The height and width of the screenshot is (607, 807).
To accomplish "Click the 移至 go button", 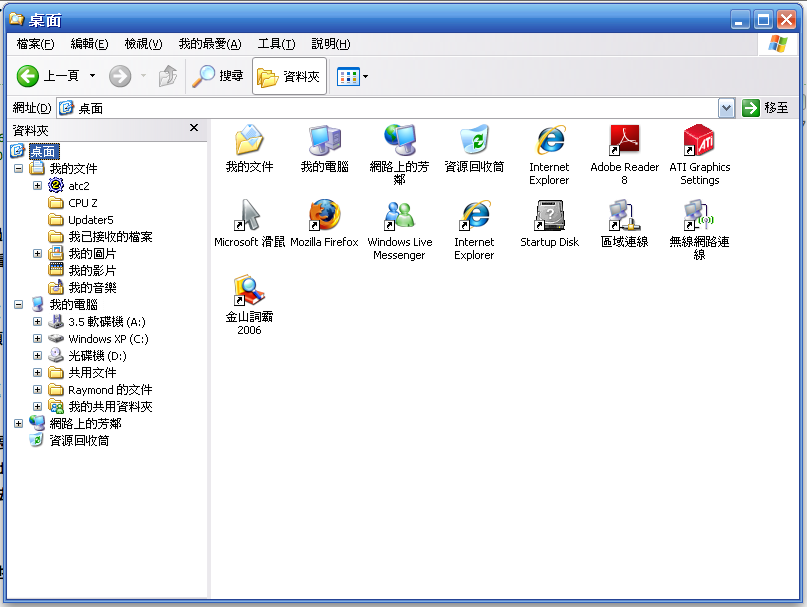I will click(x=765, y=108).
